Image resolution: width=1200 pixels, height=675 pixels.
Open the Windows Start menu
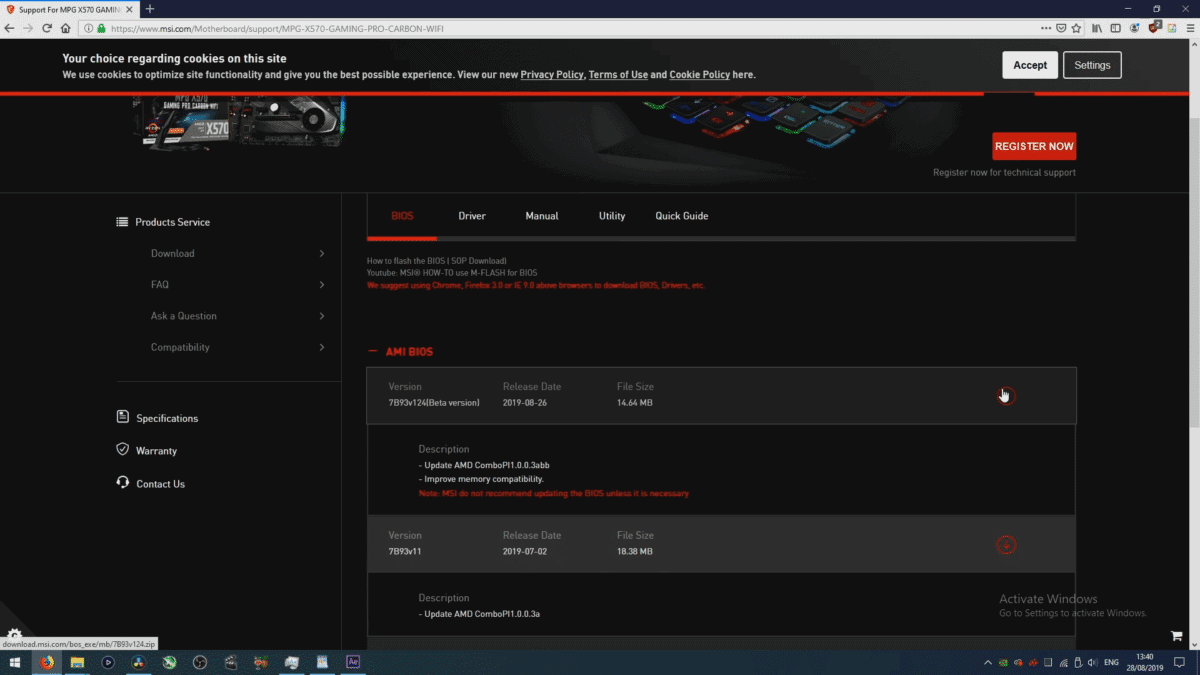(15, 662)
